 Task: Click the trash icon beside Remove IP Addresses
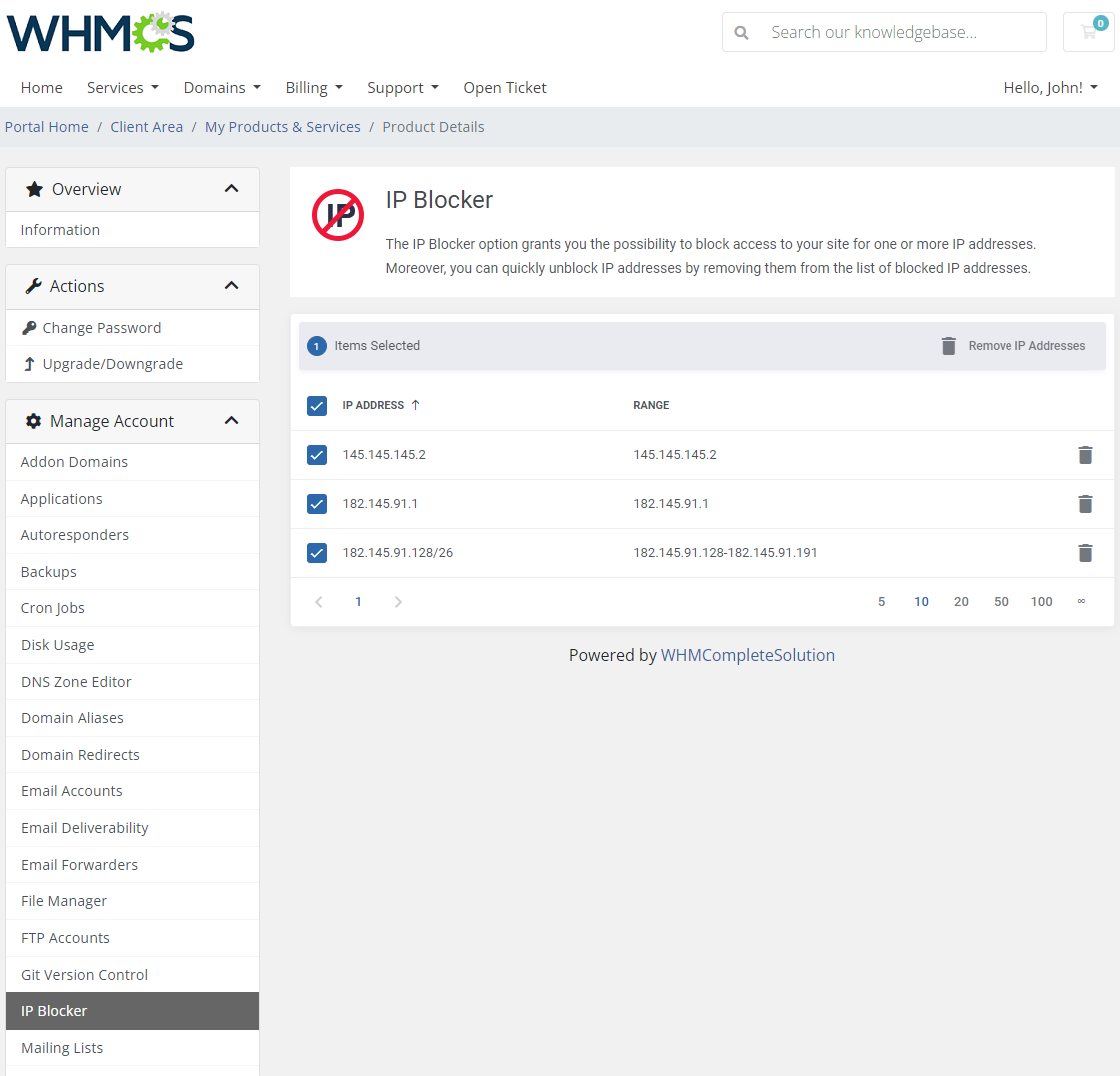click(949, 346)
